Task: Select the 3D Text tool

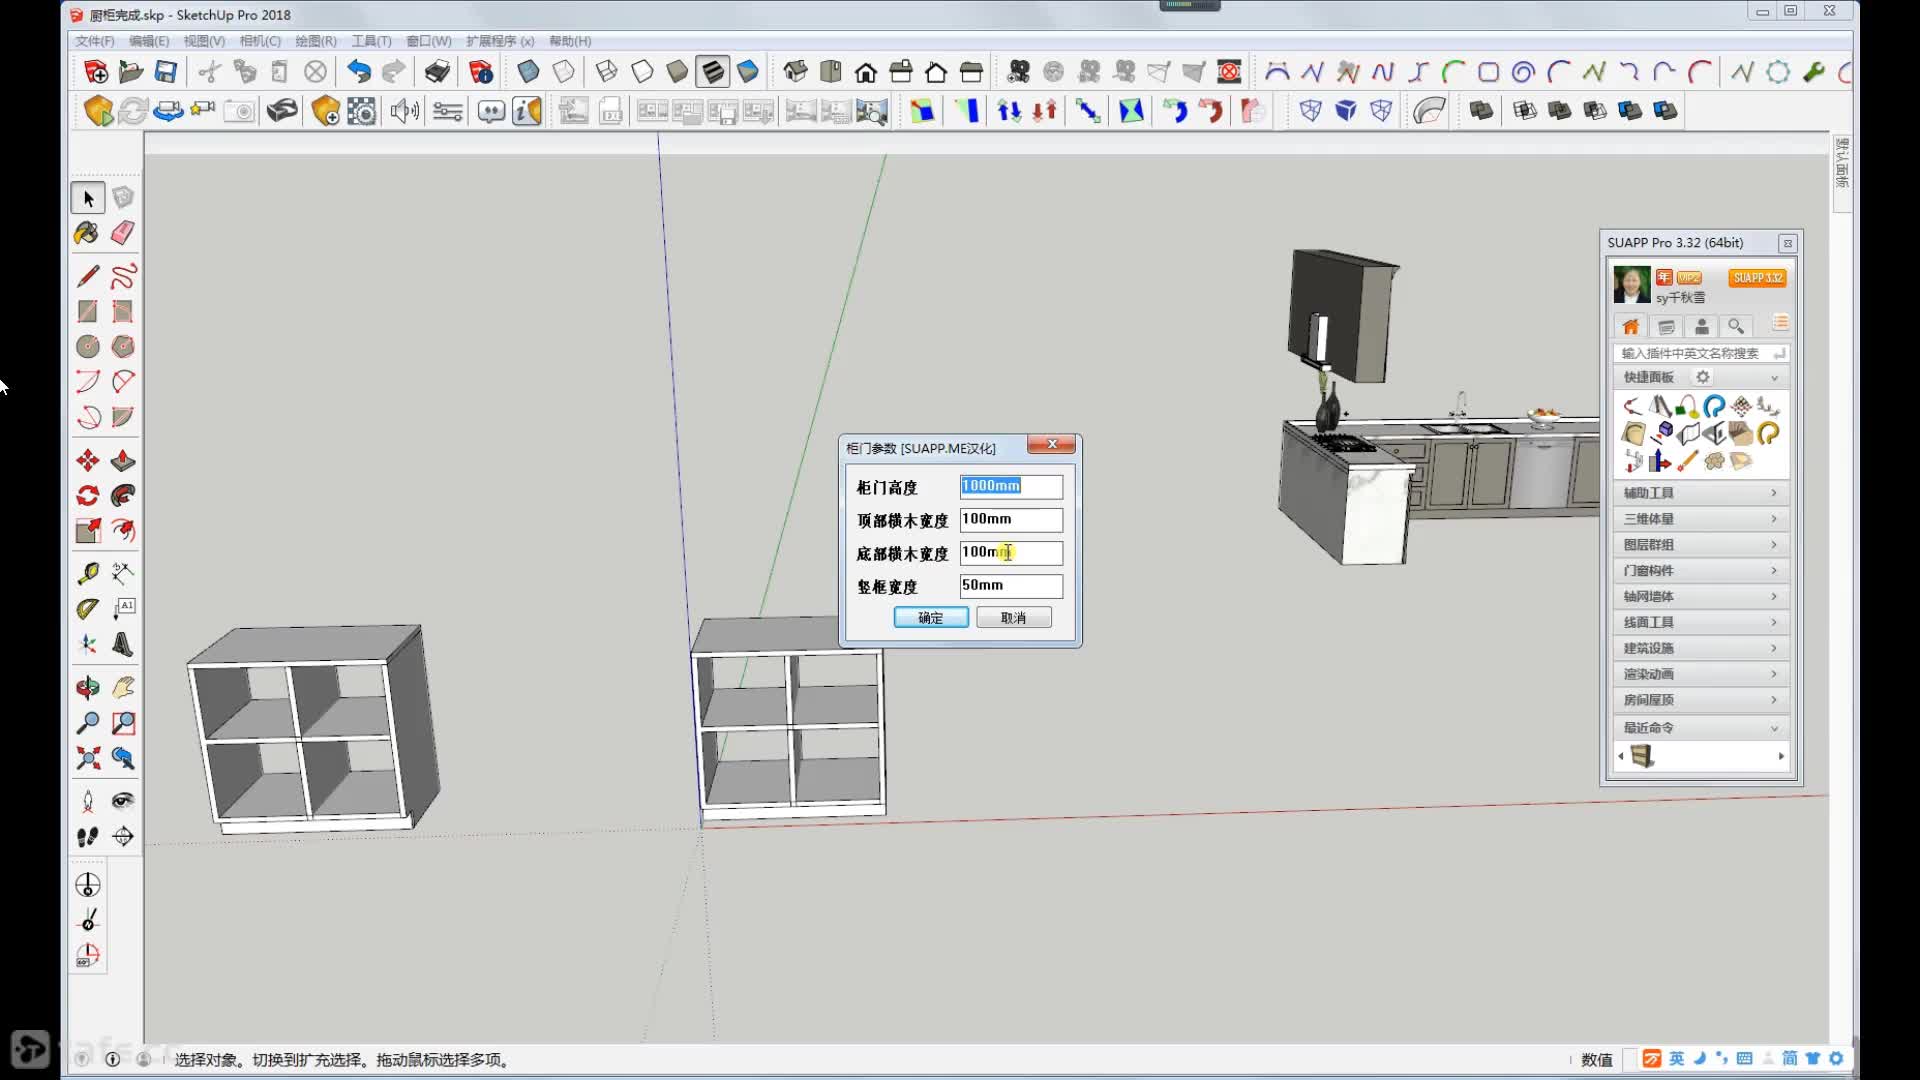Action: coord(123,644)
